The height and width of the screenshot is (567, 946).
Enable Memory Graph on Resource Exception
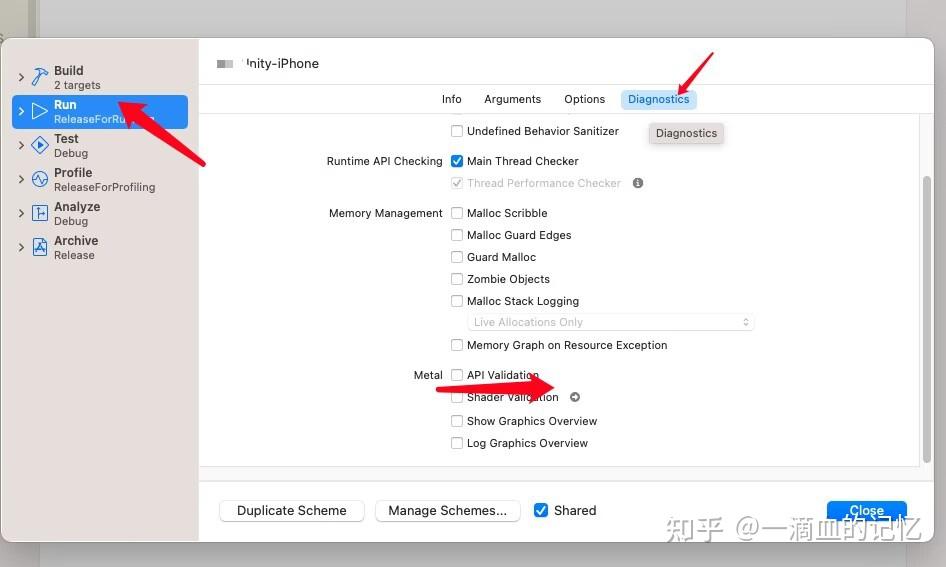click(x=457, y=345)
